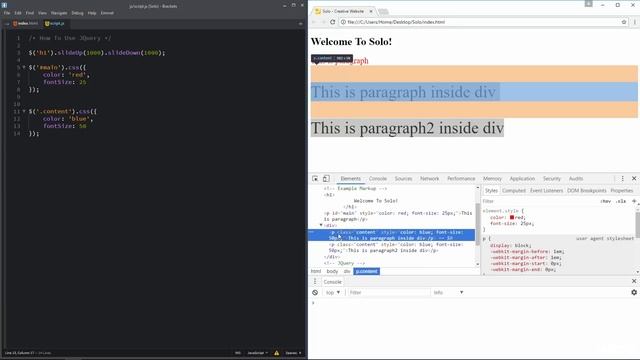Screen dimensions: 640x360
Task: Switch to the script.js tab in Brackets
Action: tap(55, 24)
